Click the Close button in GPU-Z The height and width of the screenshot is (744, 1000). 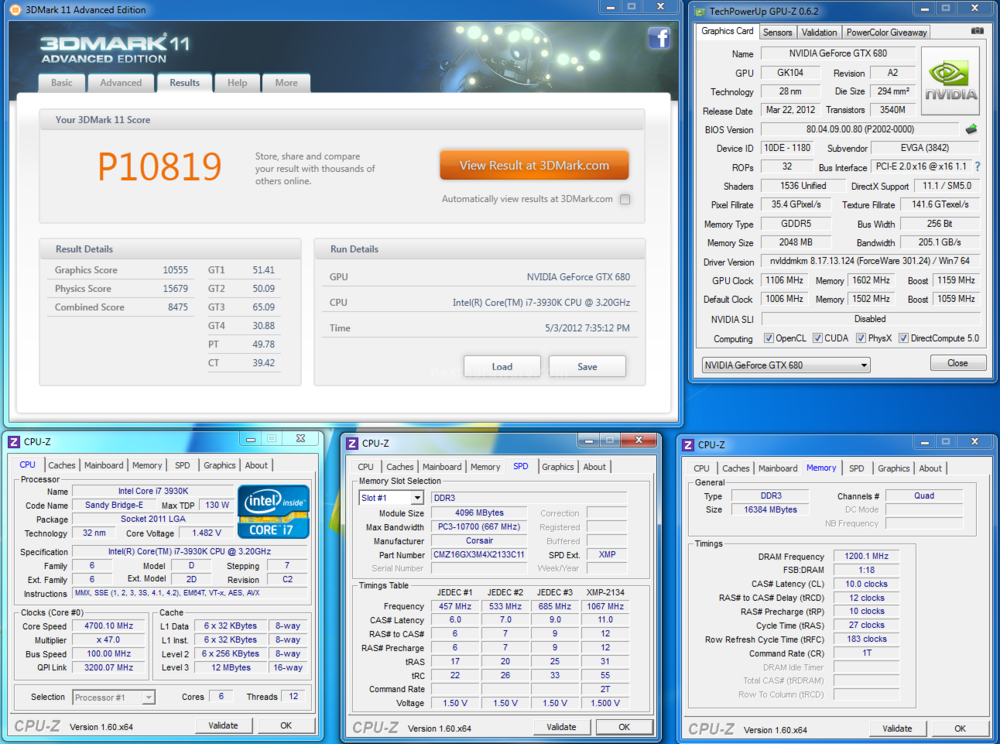point(957,363)
